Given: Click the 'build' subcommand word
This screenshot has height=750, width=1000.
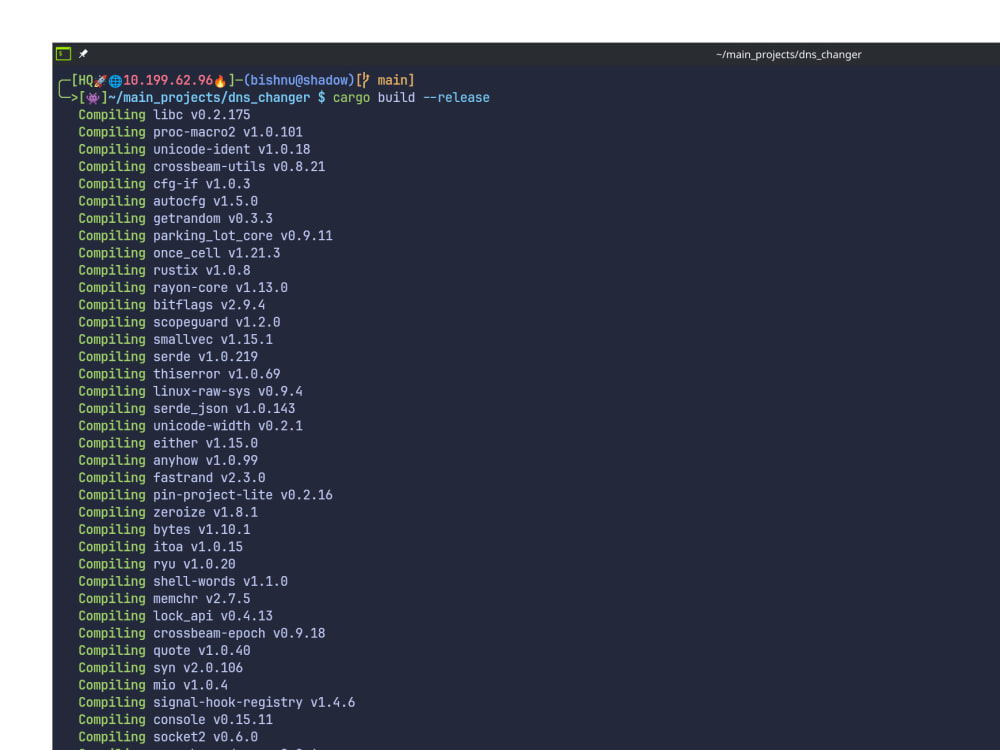Looking at the screenshot, I should coord(396,98).
